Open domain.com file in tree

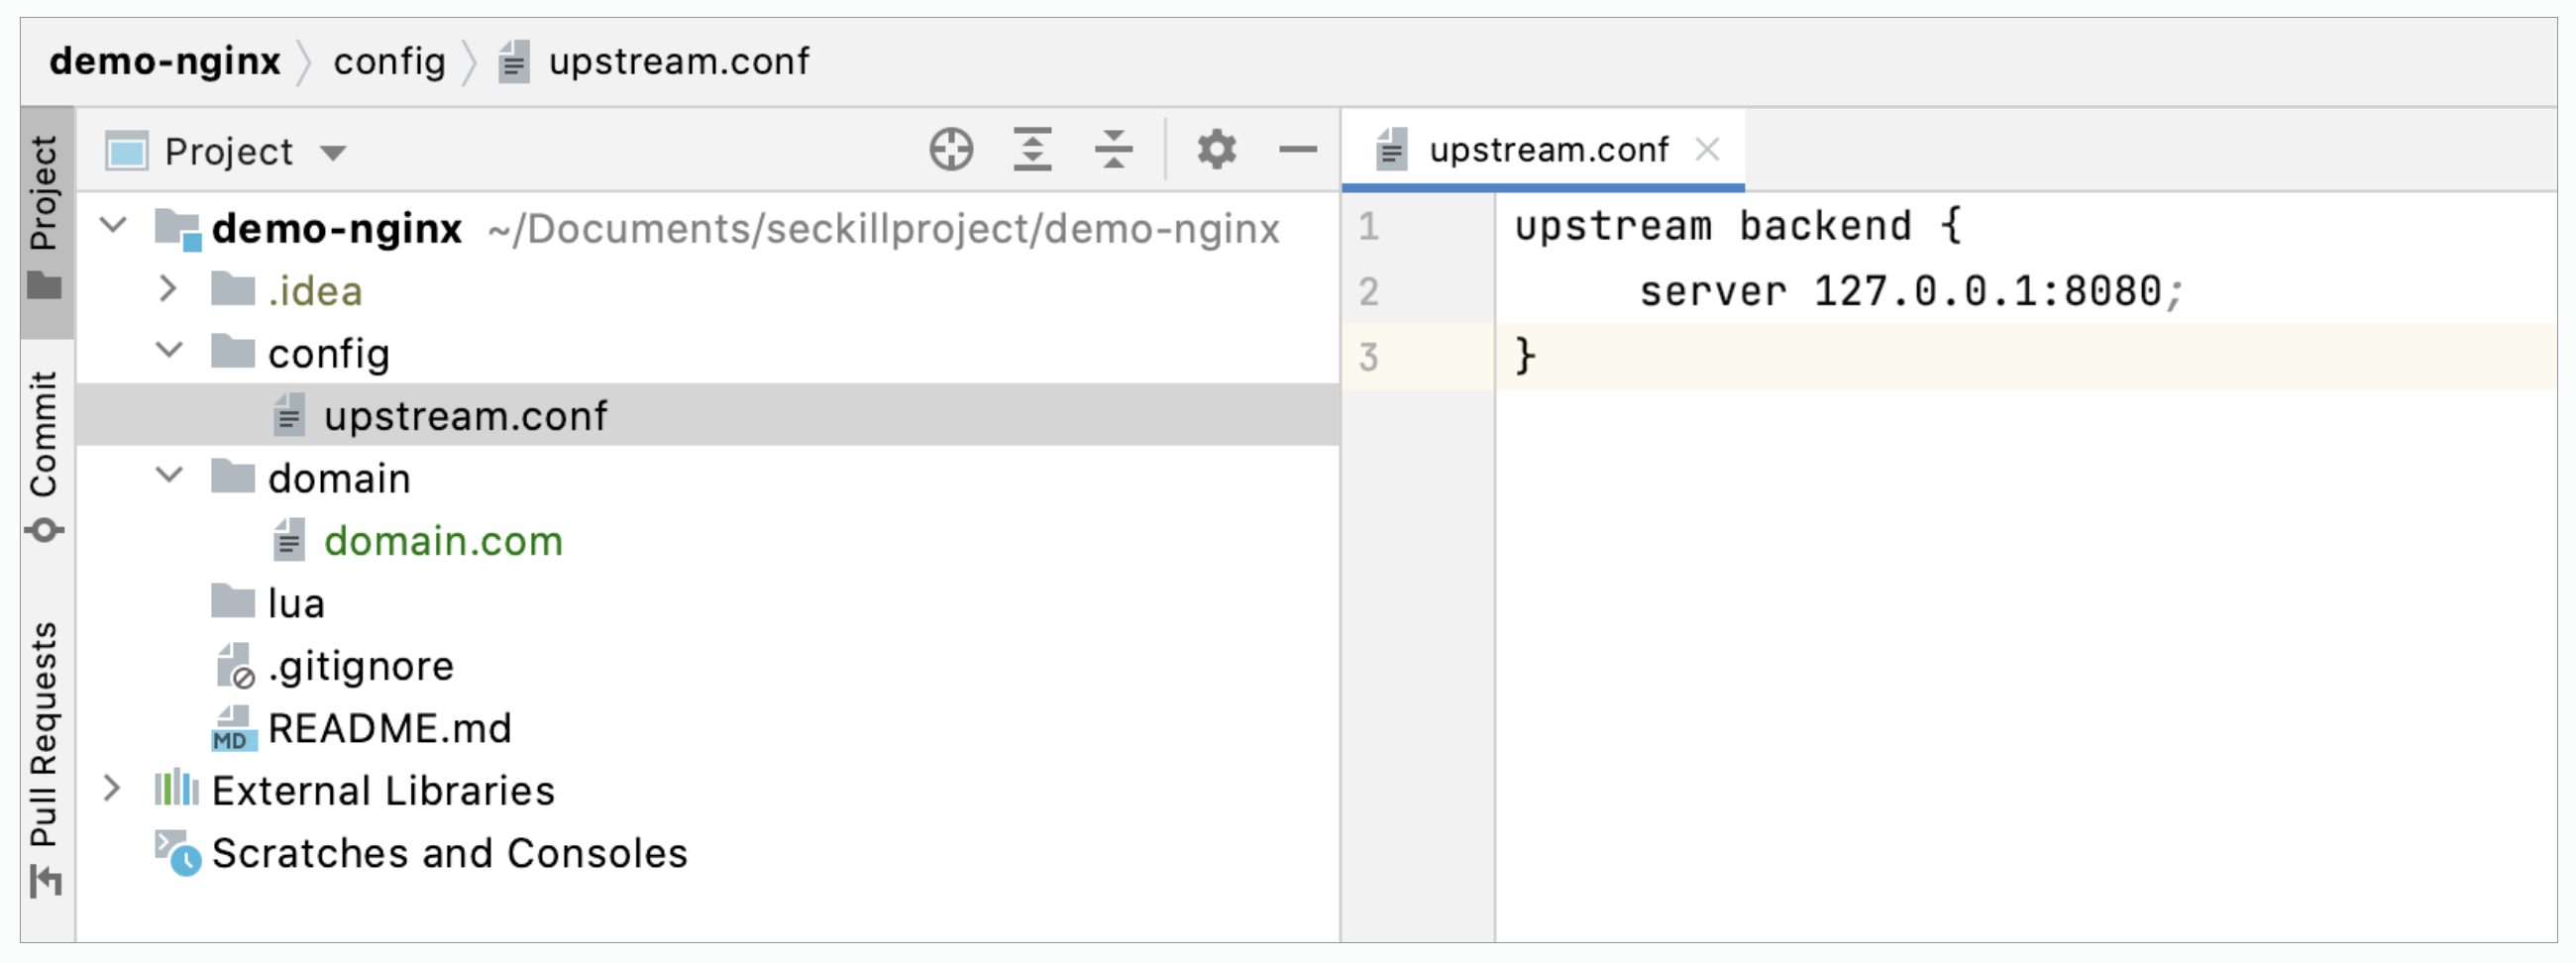(443, 541)
